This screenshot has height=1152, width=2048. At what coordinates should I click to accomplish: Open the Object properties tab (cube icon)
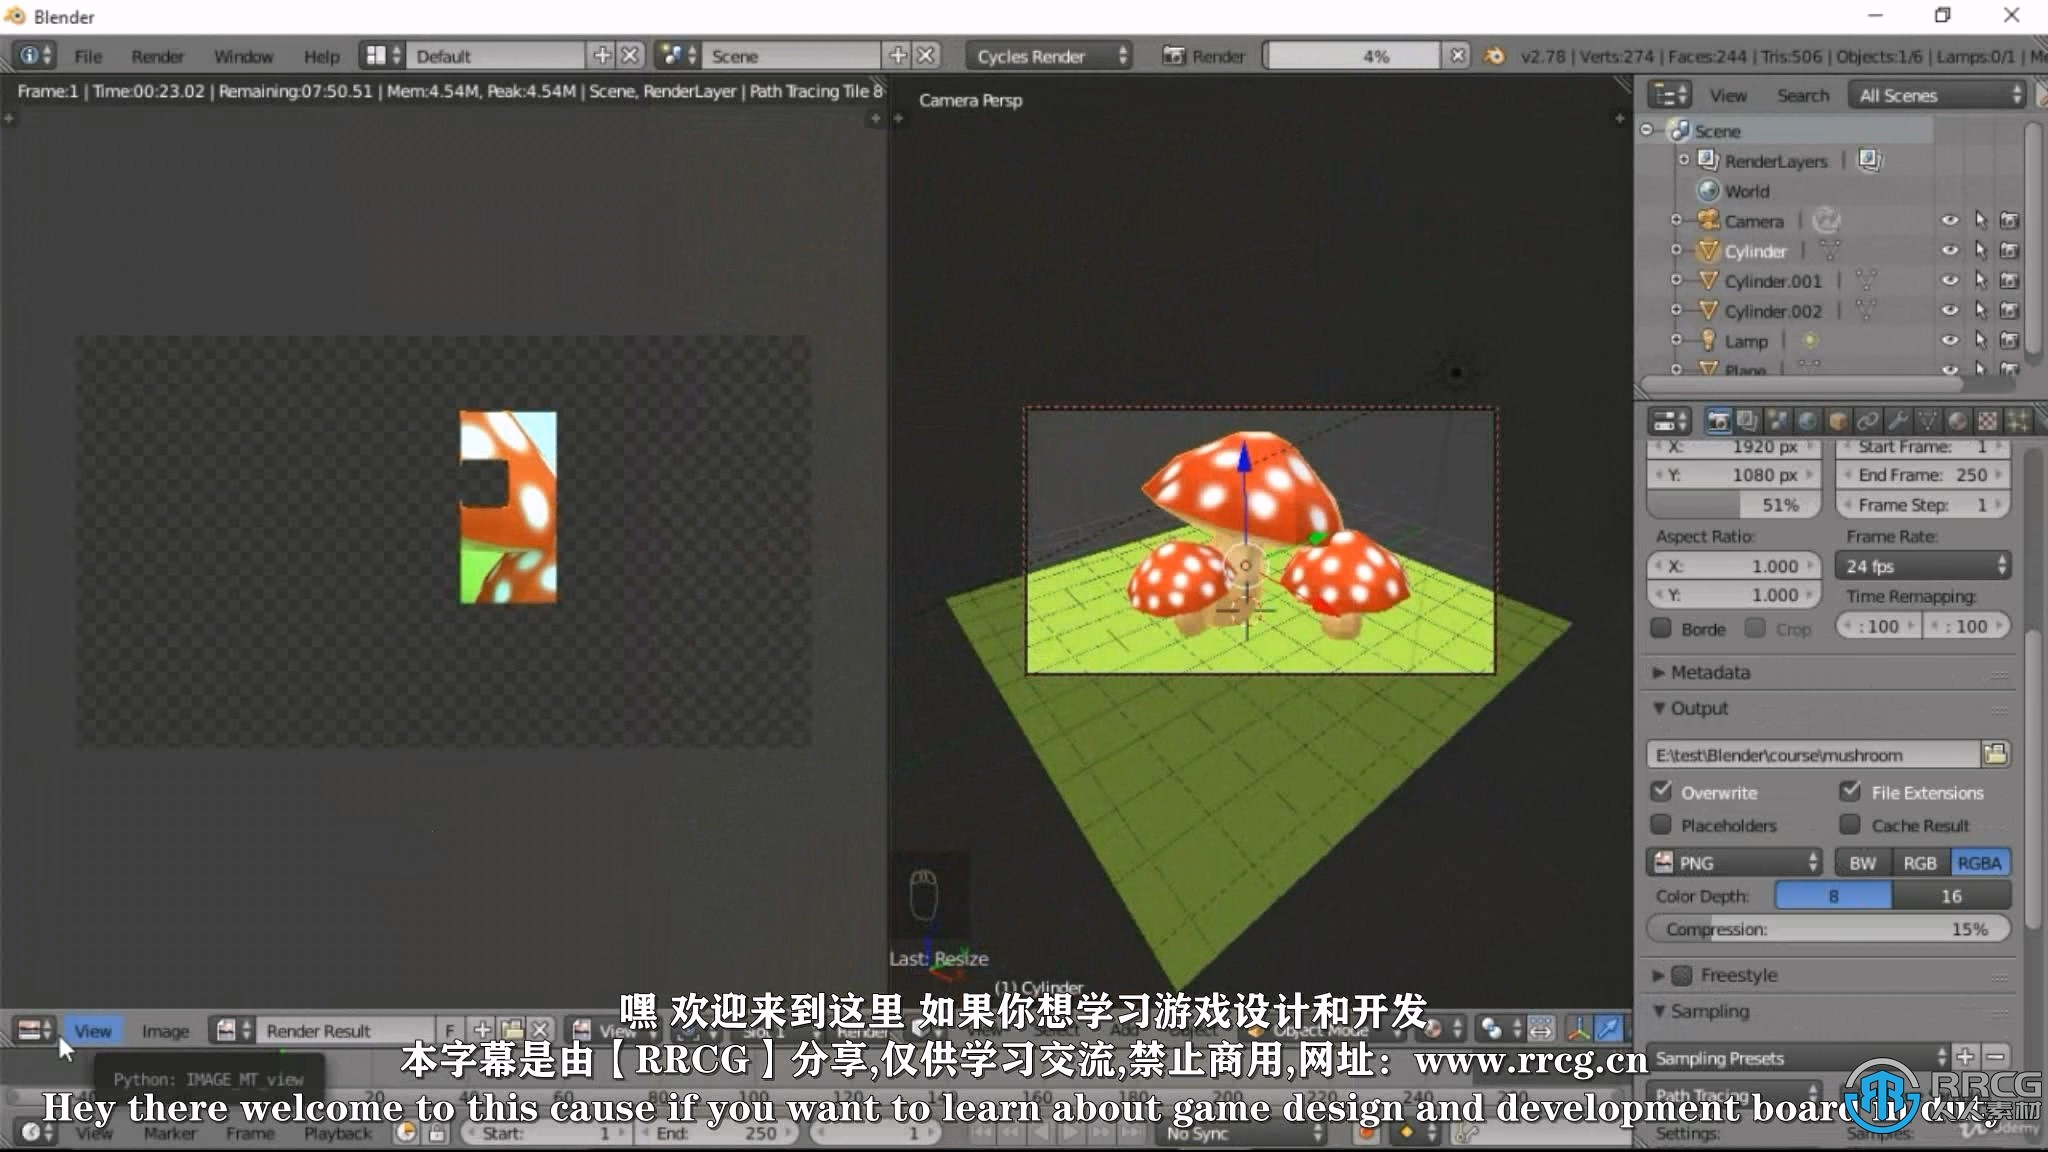[1837, 421]
